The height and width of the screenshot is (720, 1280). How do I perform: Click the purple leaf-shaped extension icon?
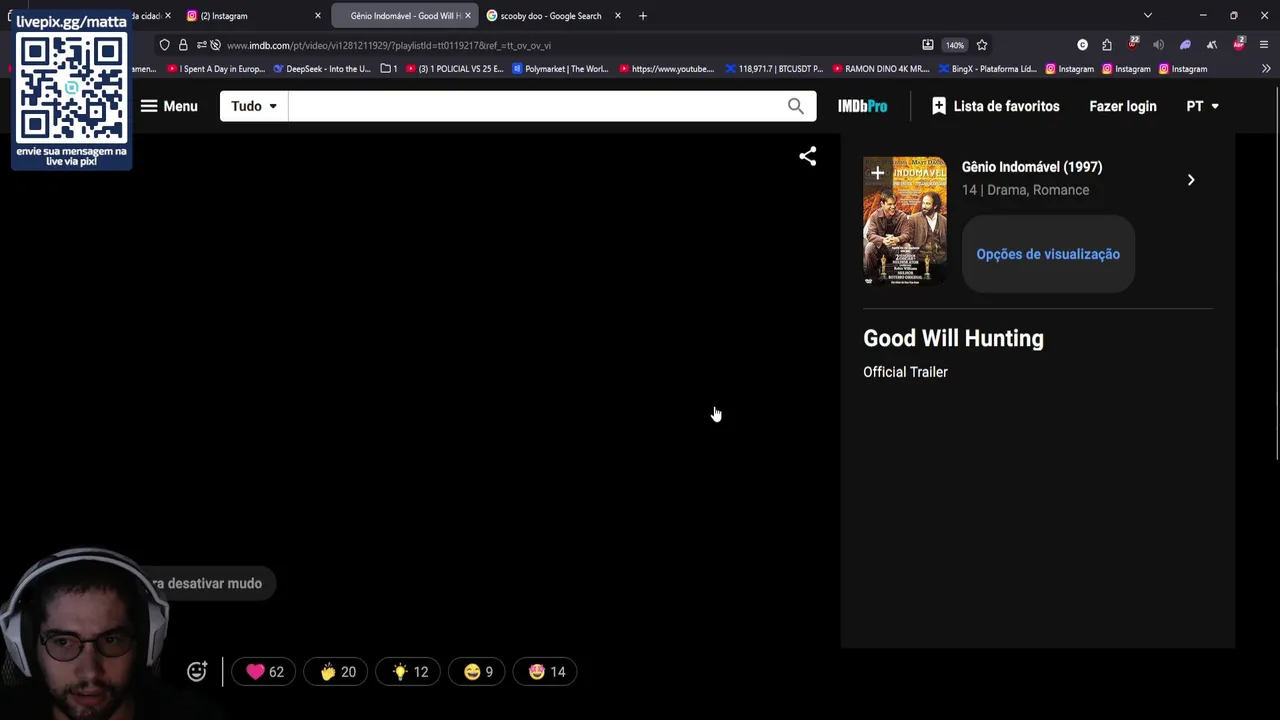(x=1185, y=45)
